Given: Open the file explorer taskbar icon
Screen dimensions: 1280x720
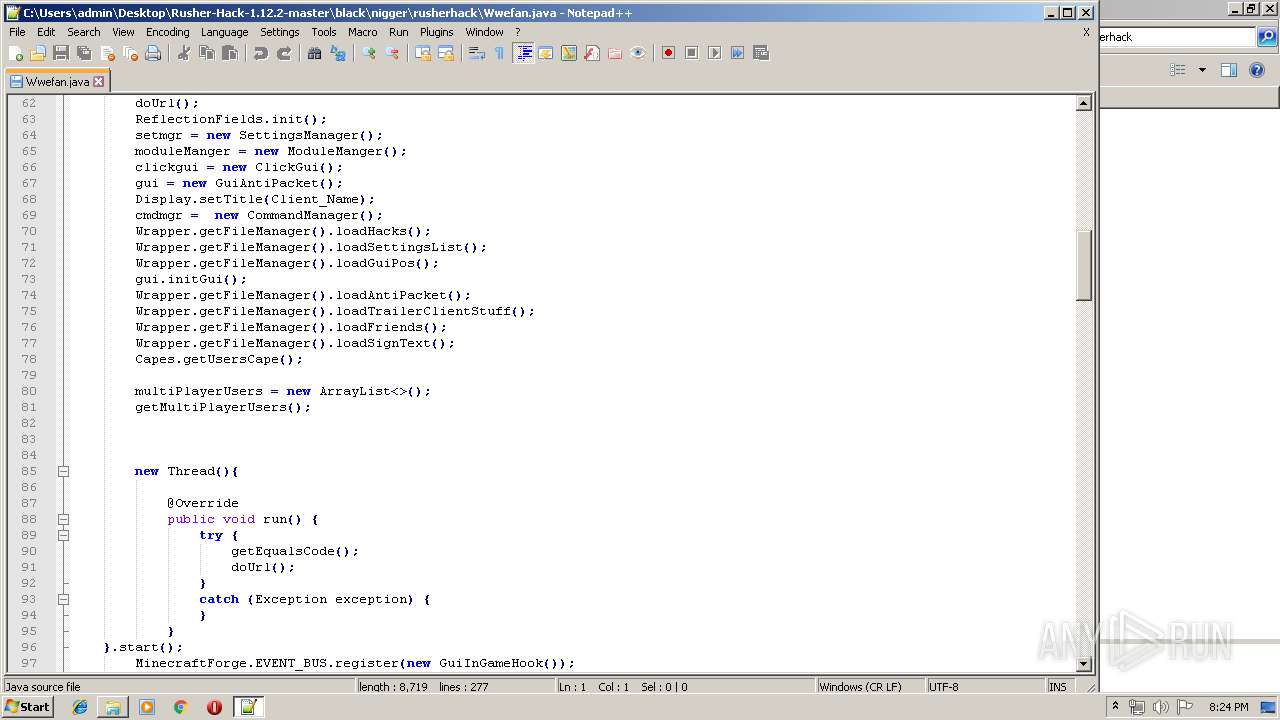Looking at the screenshot, I should click(x=113, y=707).
